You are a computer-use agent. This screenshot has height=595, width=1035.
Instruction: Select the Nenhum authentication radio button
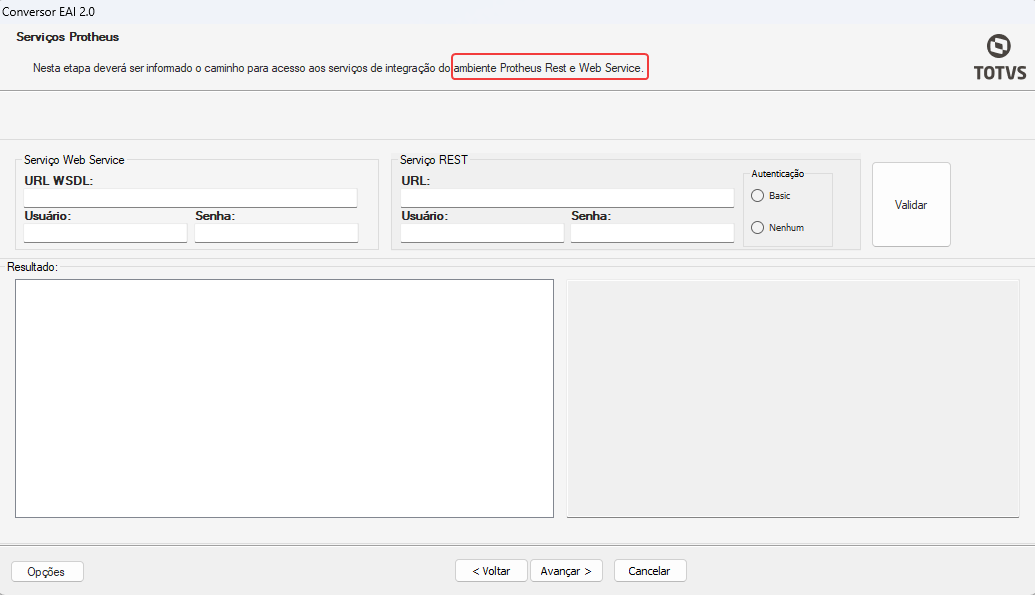(757, 227)
